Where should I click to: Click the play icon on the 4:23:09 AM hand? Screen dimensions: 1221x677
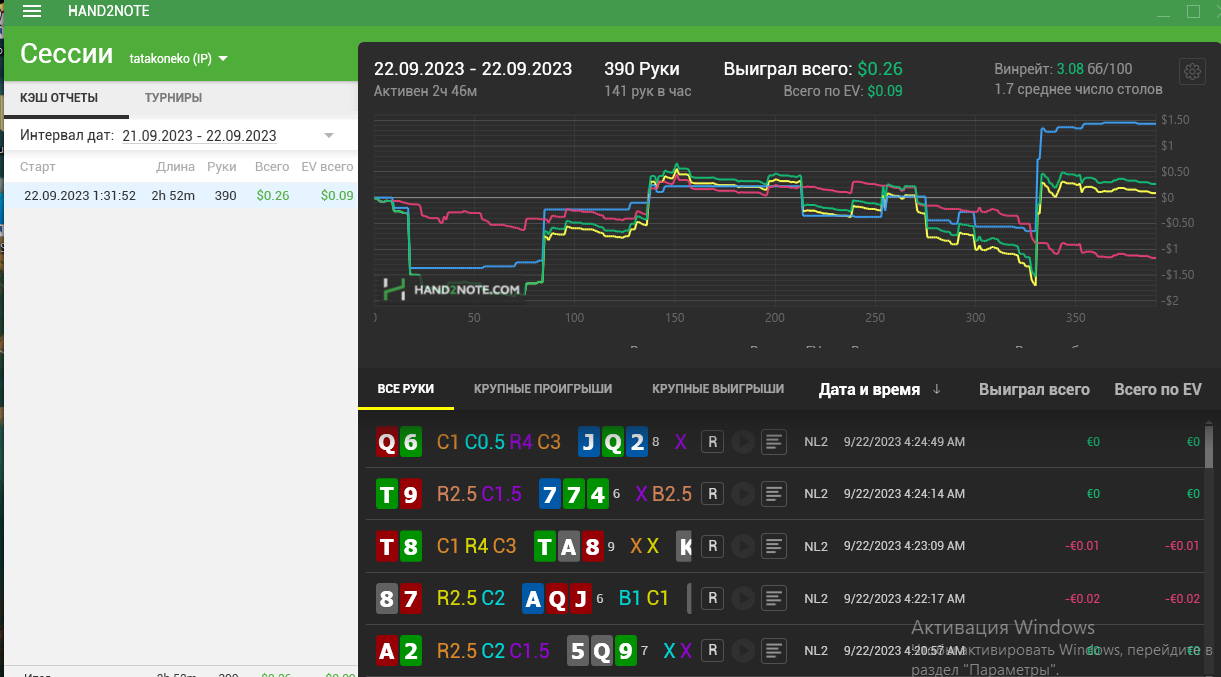click(742, 546)
